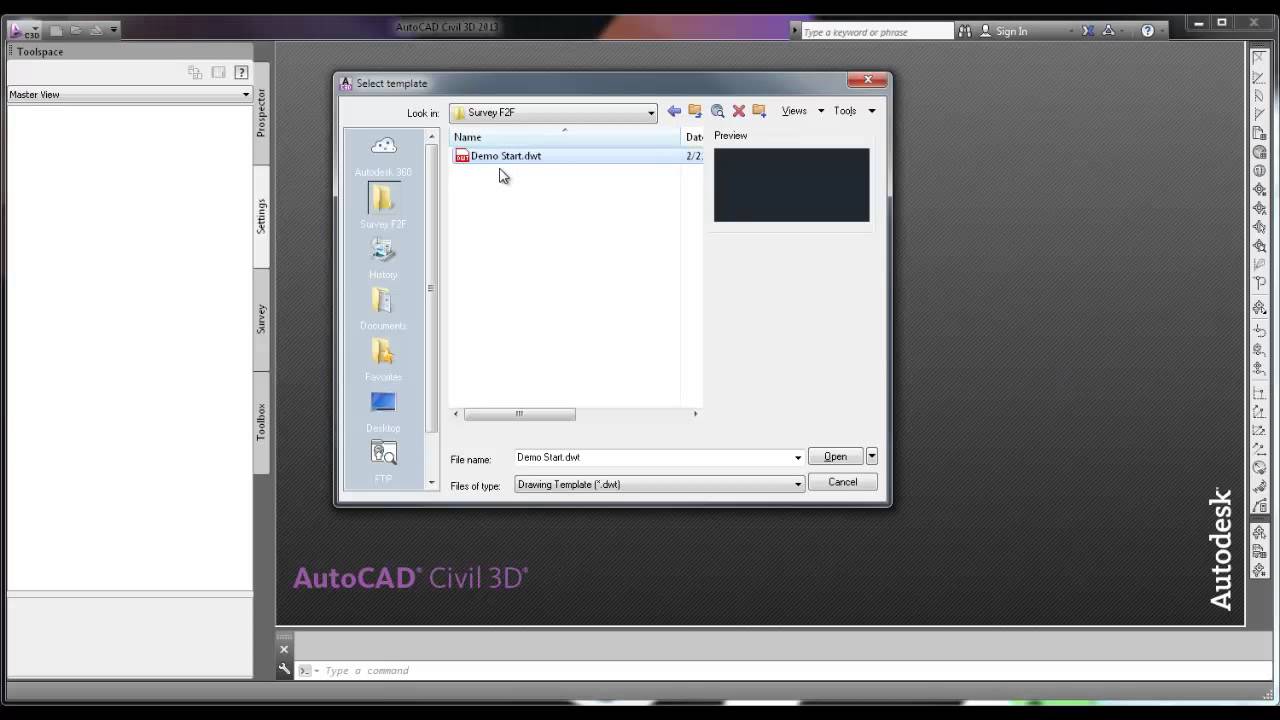Switch to the Toolbox tab

tap(261, 422)
